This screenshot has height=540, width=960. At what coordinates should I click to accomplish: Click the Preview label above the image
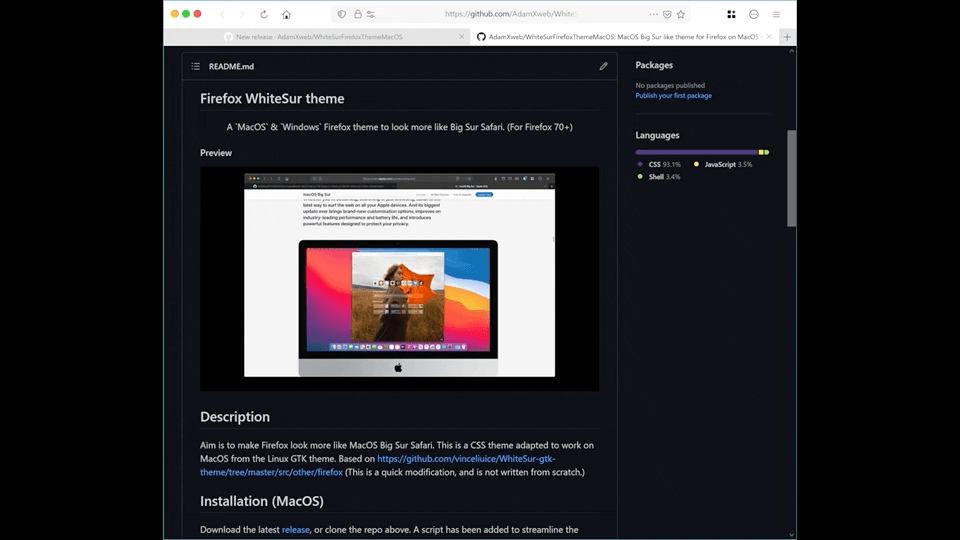pyautogui.click(x=216, y=153)
